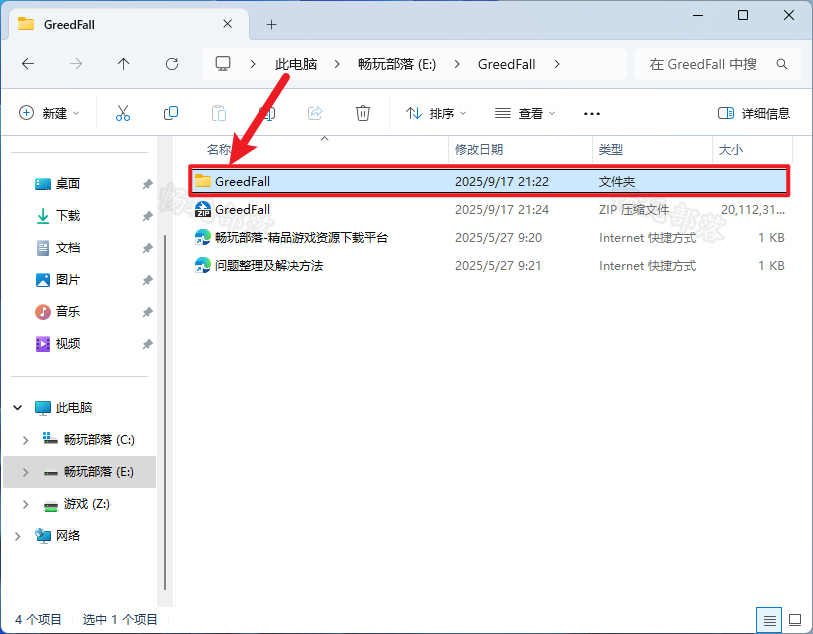Select the GreedFall ZIP archive icon
Viewport: 813px width, 634px height.
[x=203, y=209]
